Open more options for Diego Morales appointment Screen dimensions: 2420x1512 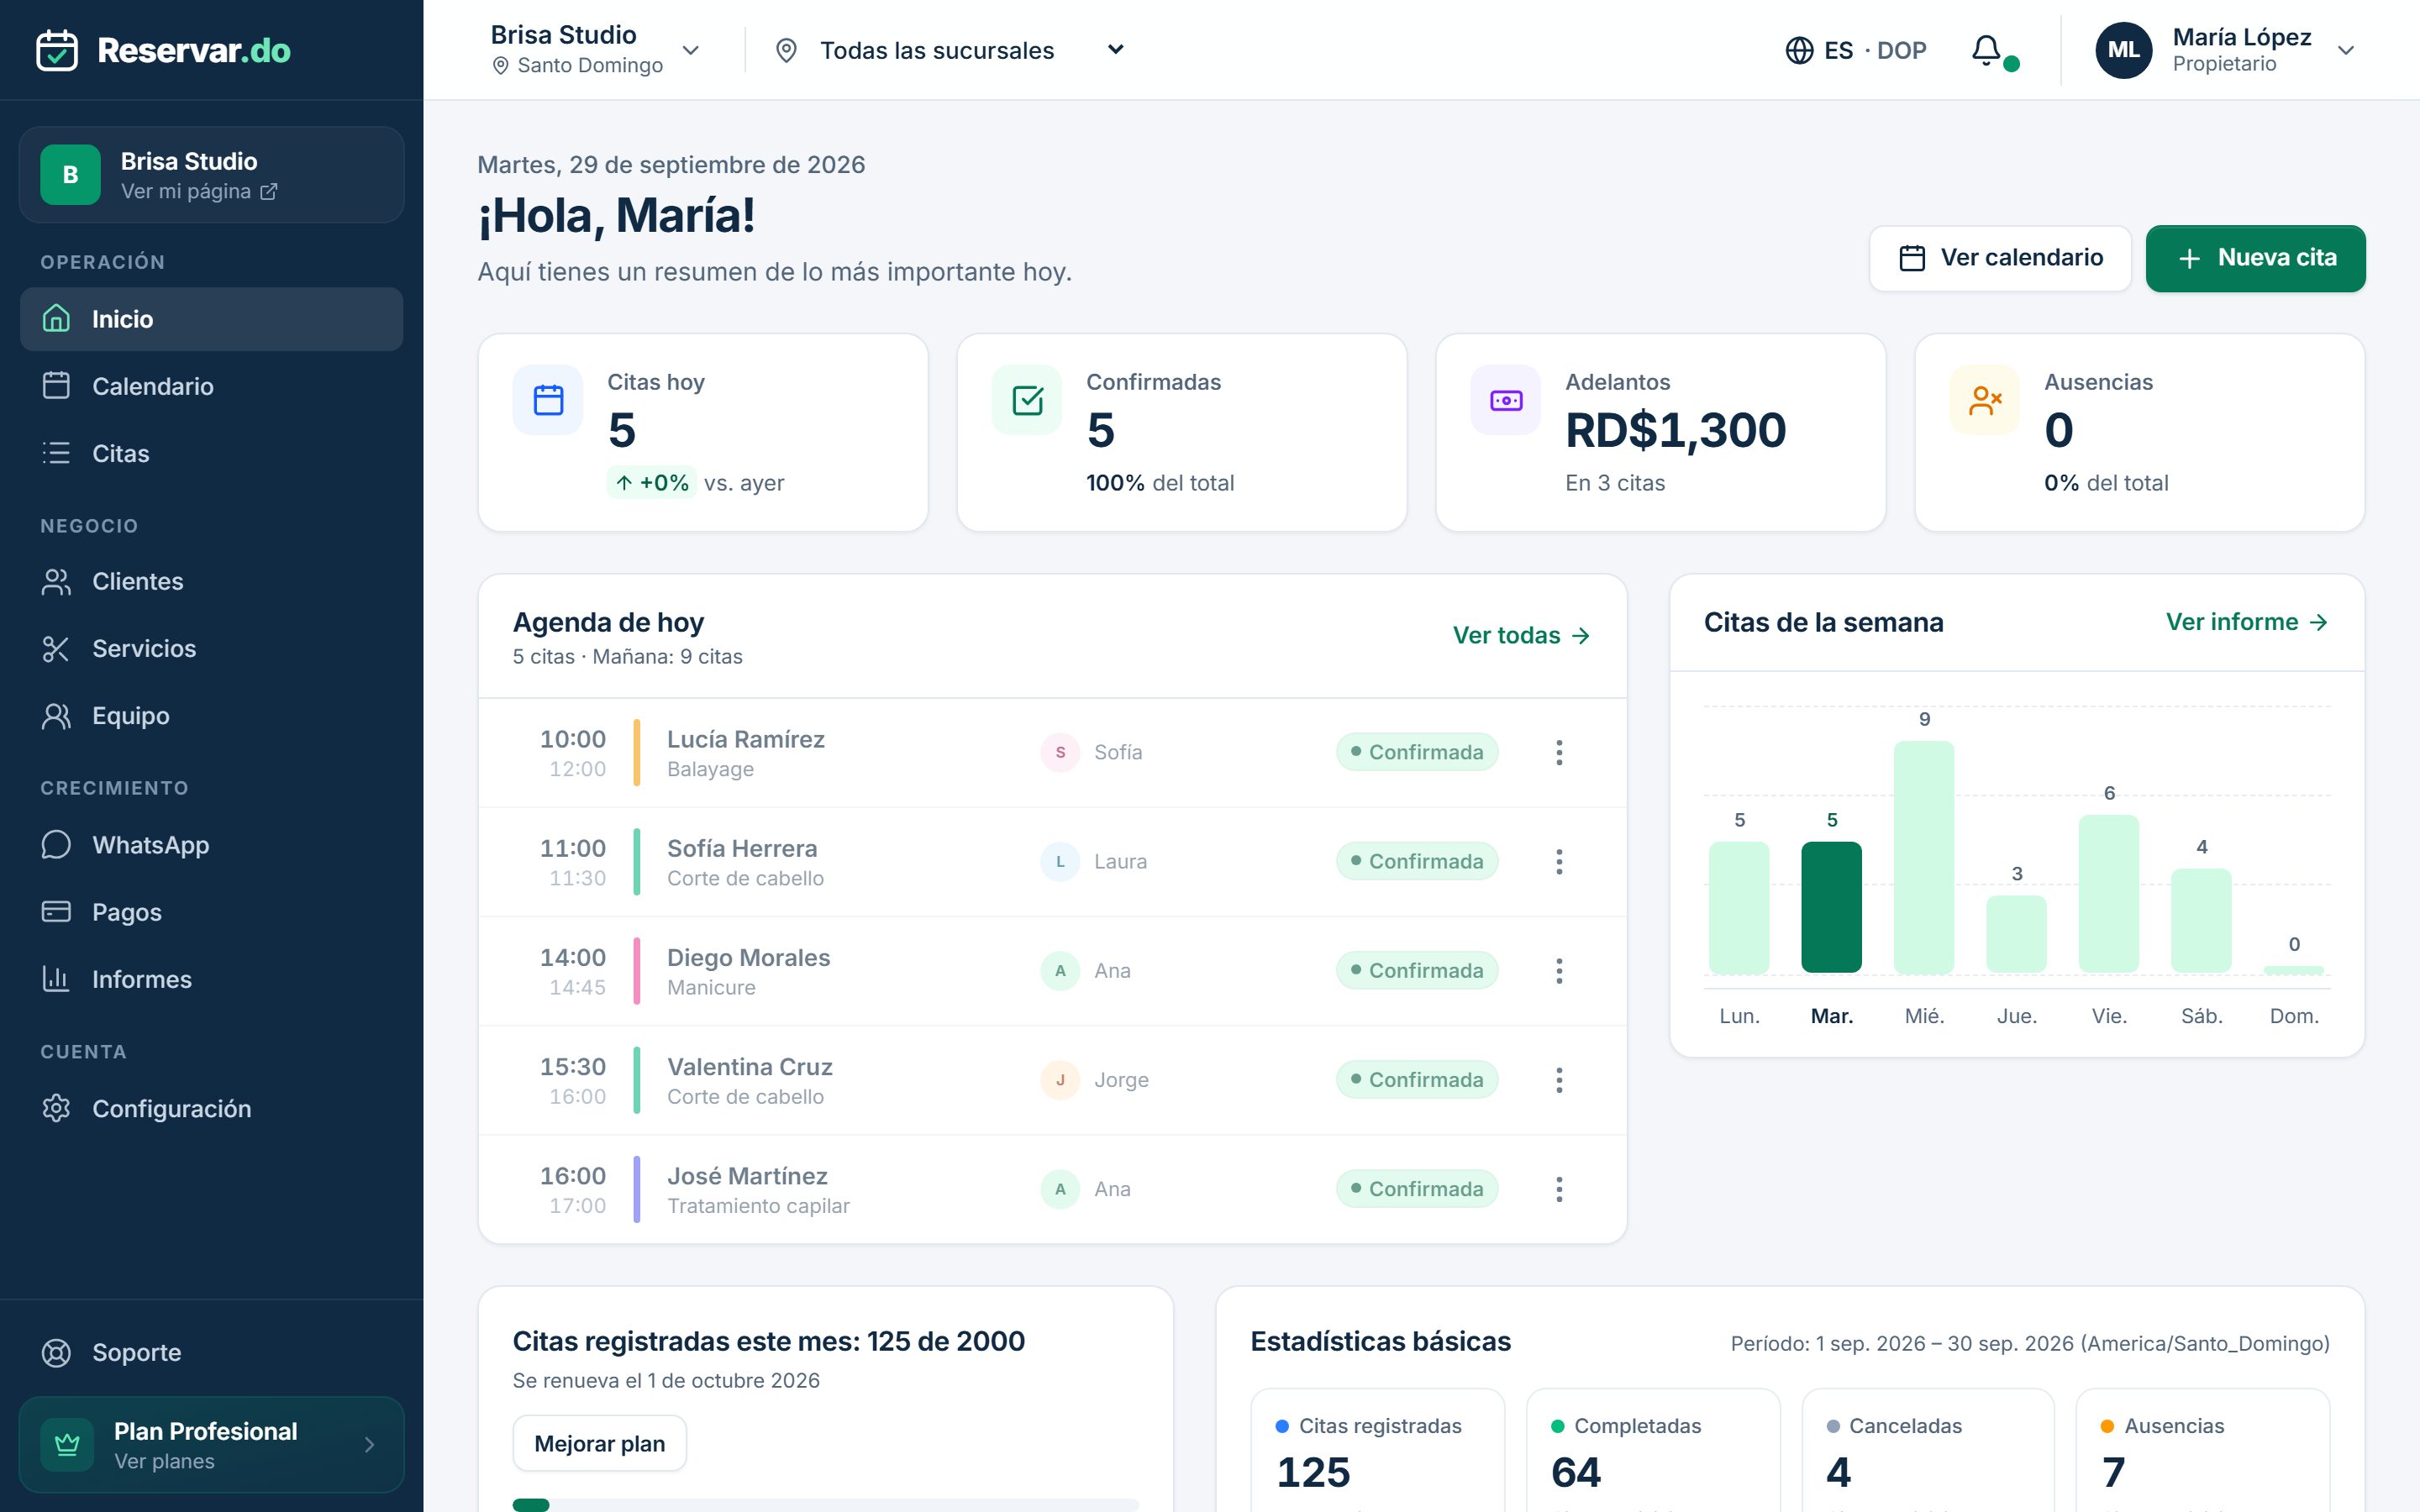point(1559,970)
